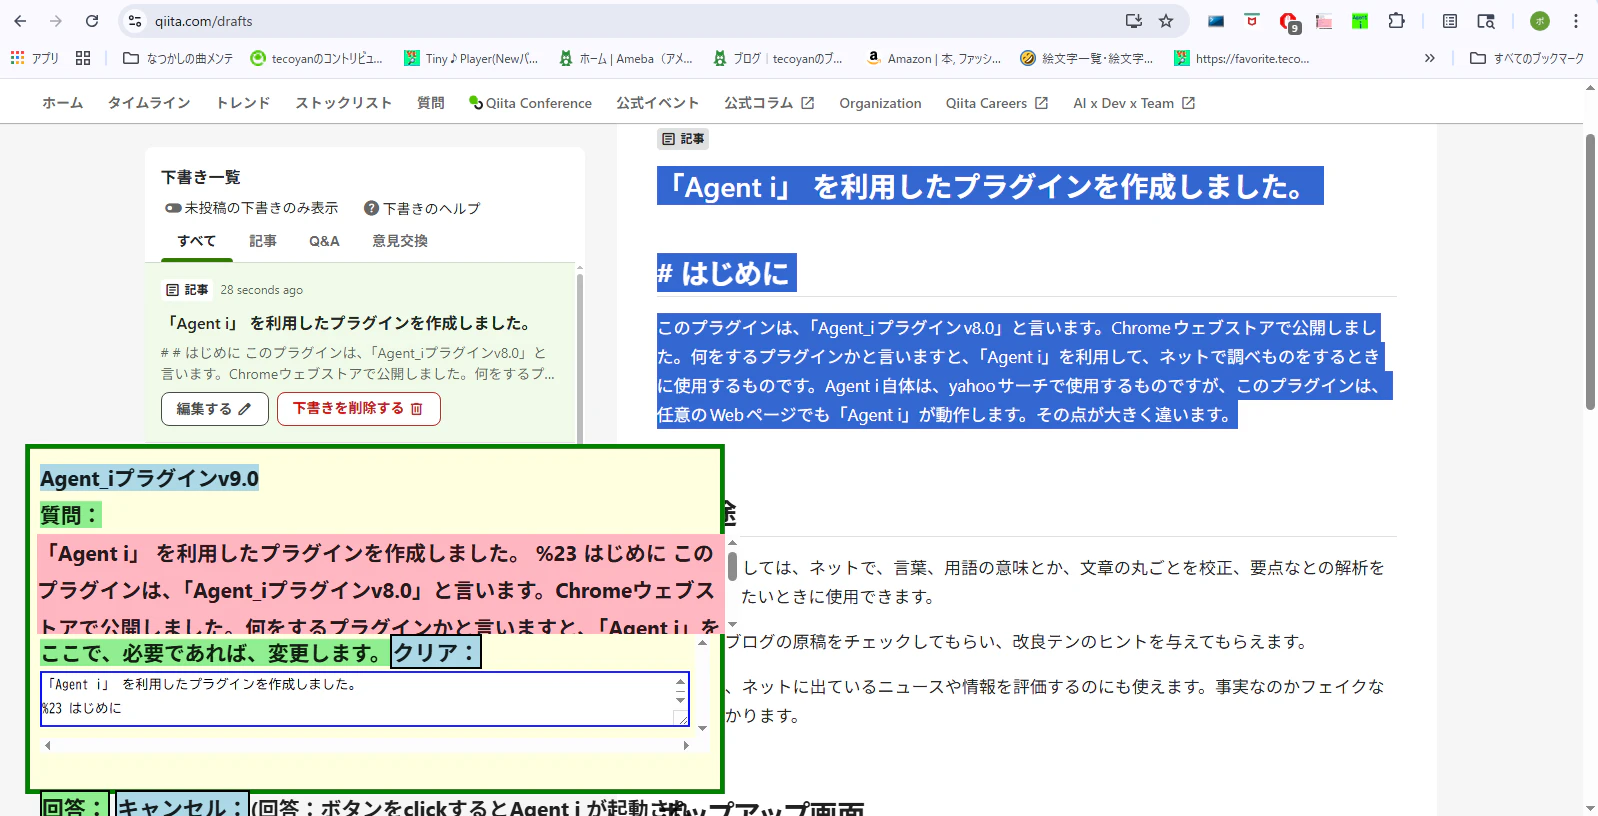
Task: Open the red extension icon with badge 9
Action: pyautogui.click(x=1288, y=21)
